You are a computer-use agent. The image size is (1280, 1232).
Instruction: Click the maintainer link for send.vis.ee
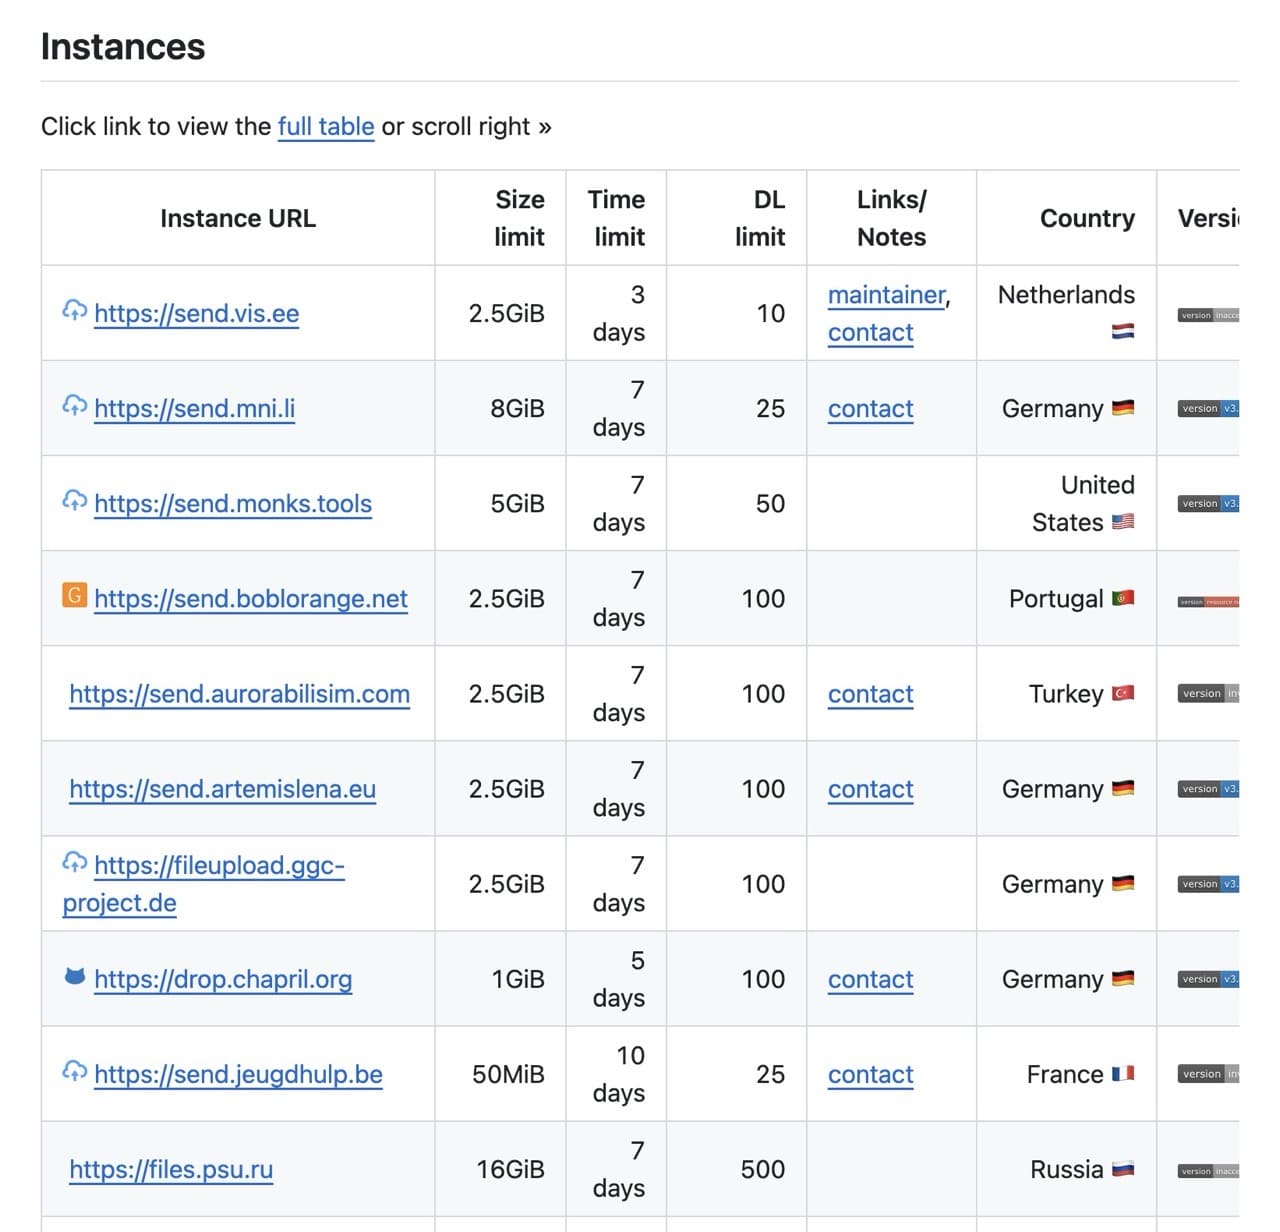click(886, 295)
